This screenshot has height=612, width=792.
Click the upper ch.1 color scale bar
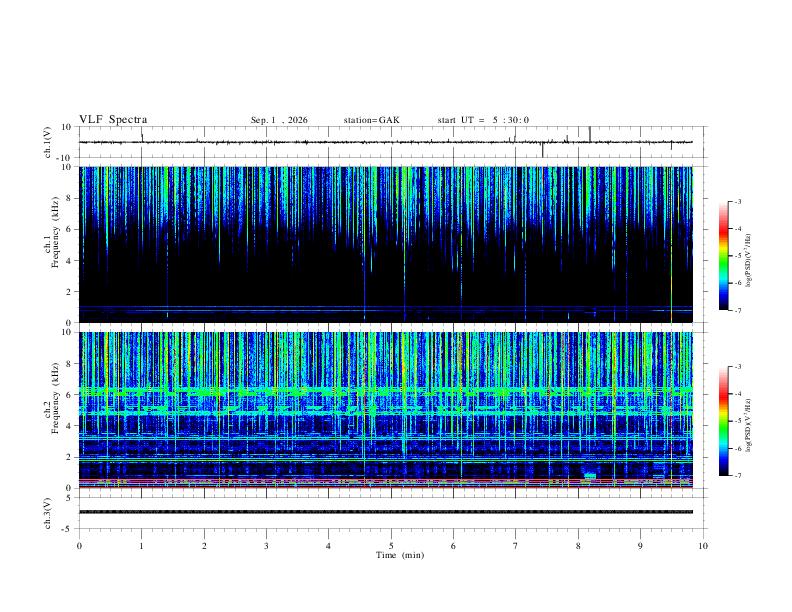723,256
